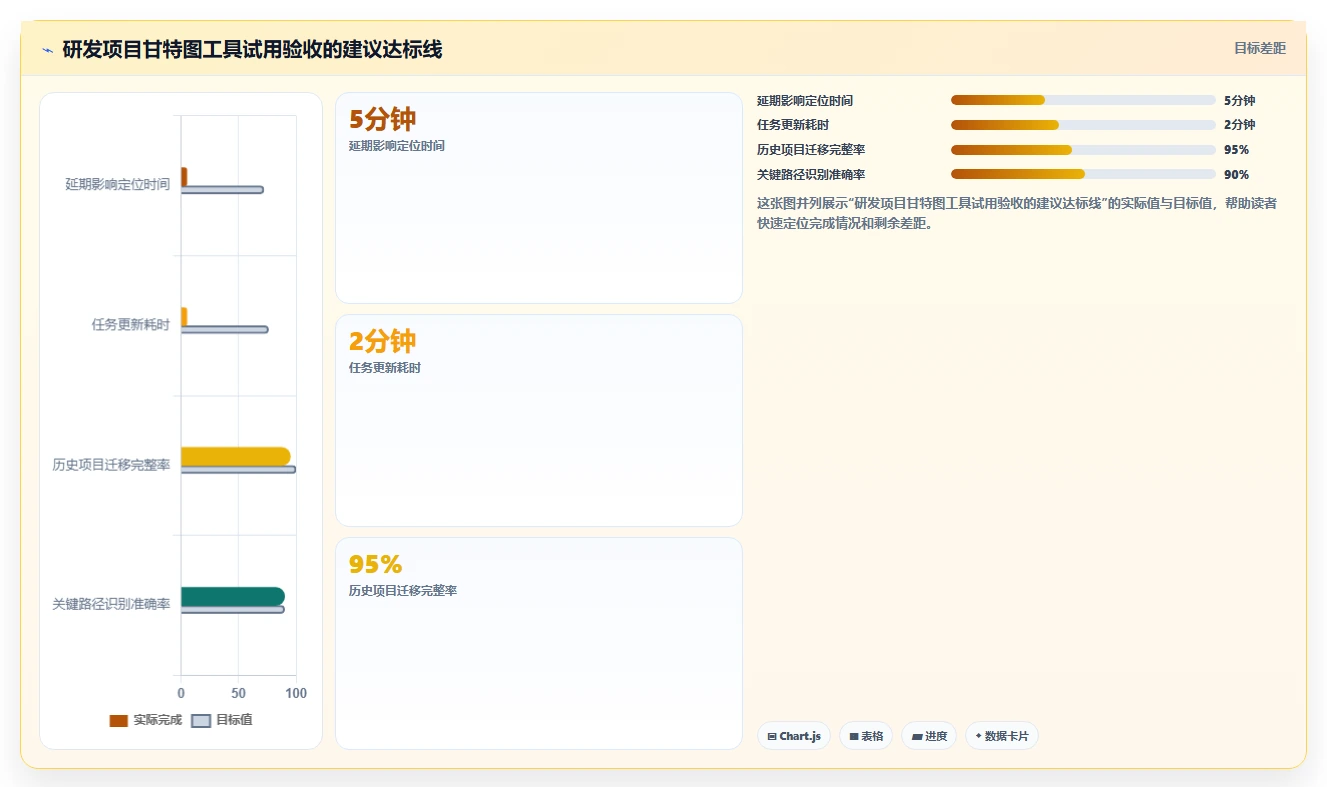The height and width of the screenshot is (787, 1327).
Task: Click the orange 实际完成 legend swatch
Action: [x=119, y=720]
